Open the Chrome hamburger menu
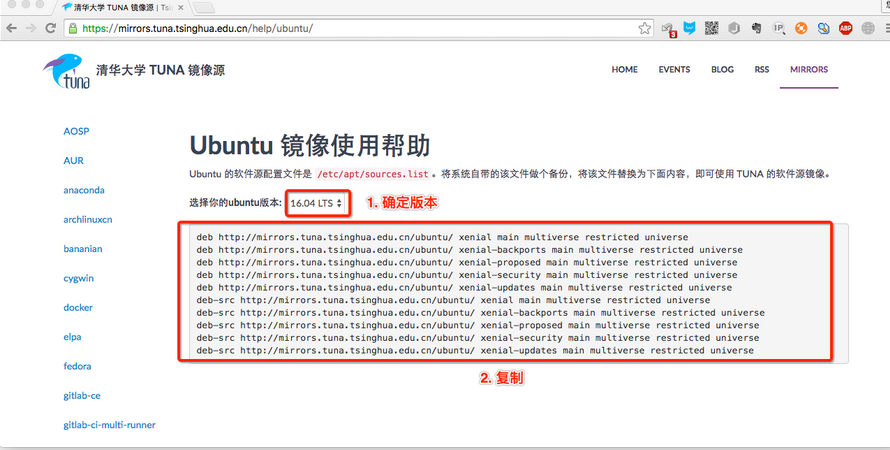890x450 pixels. click(886, 28)
